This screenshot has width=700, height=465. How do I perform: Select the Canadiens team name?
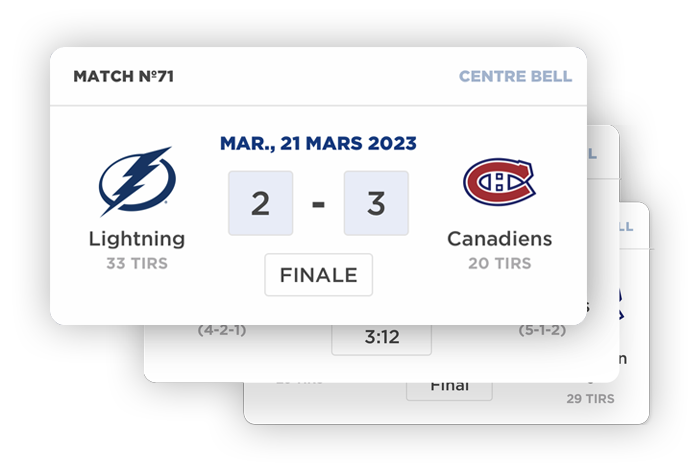(x=499, y=239)
